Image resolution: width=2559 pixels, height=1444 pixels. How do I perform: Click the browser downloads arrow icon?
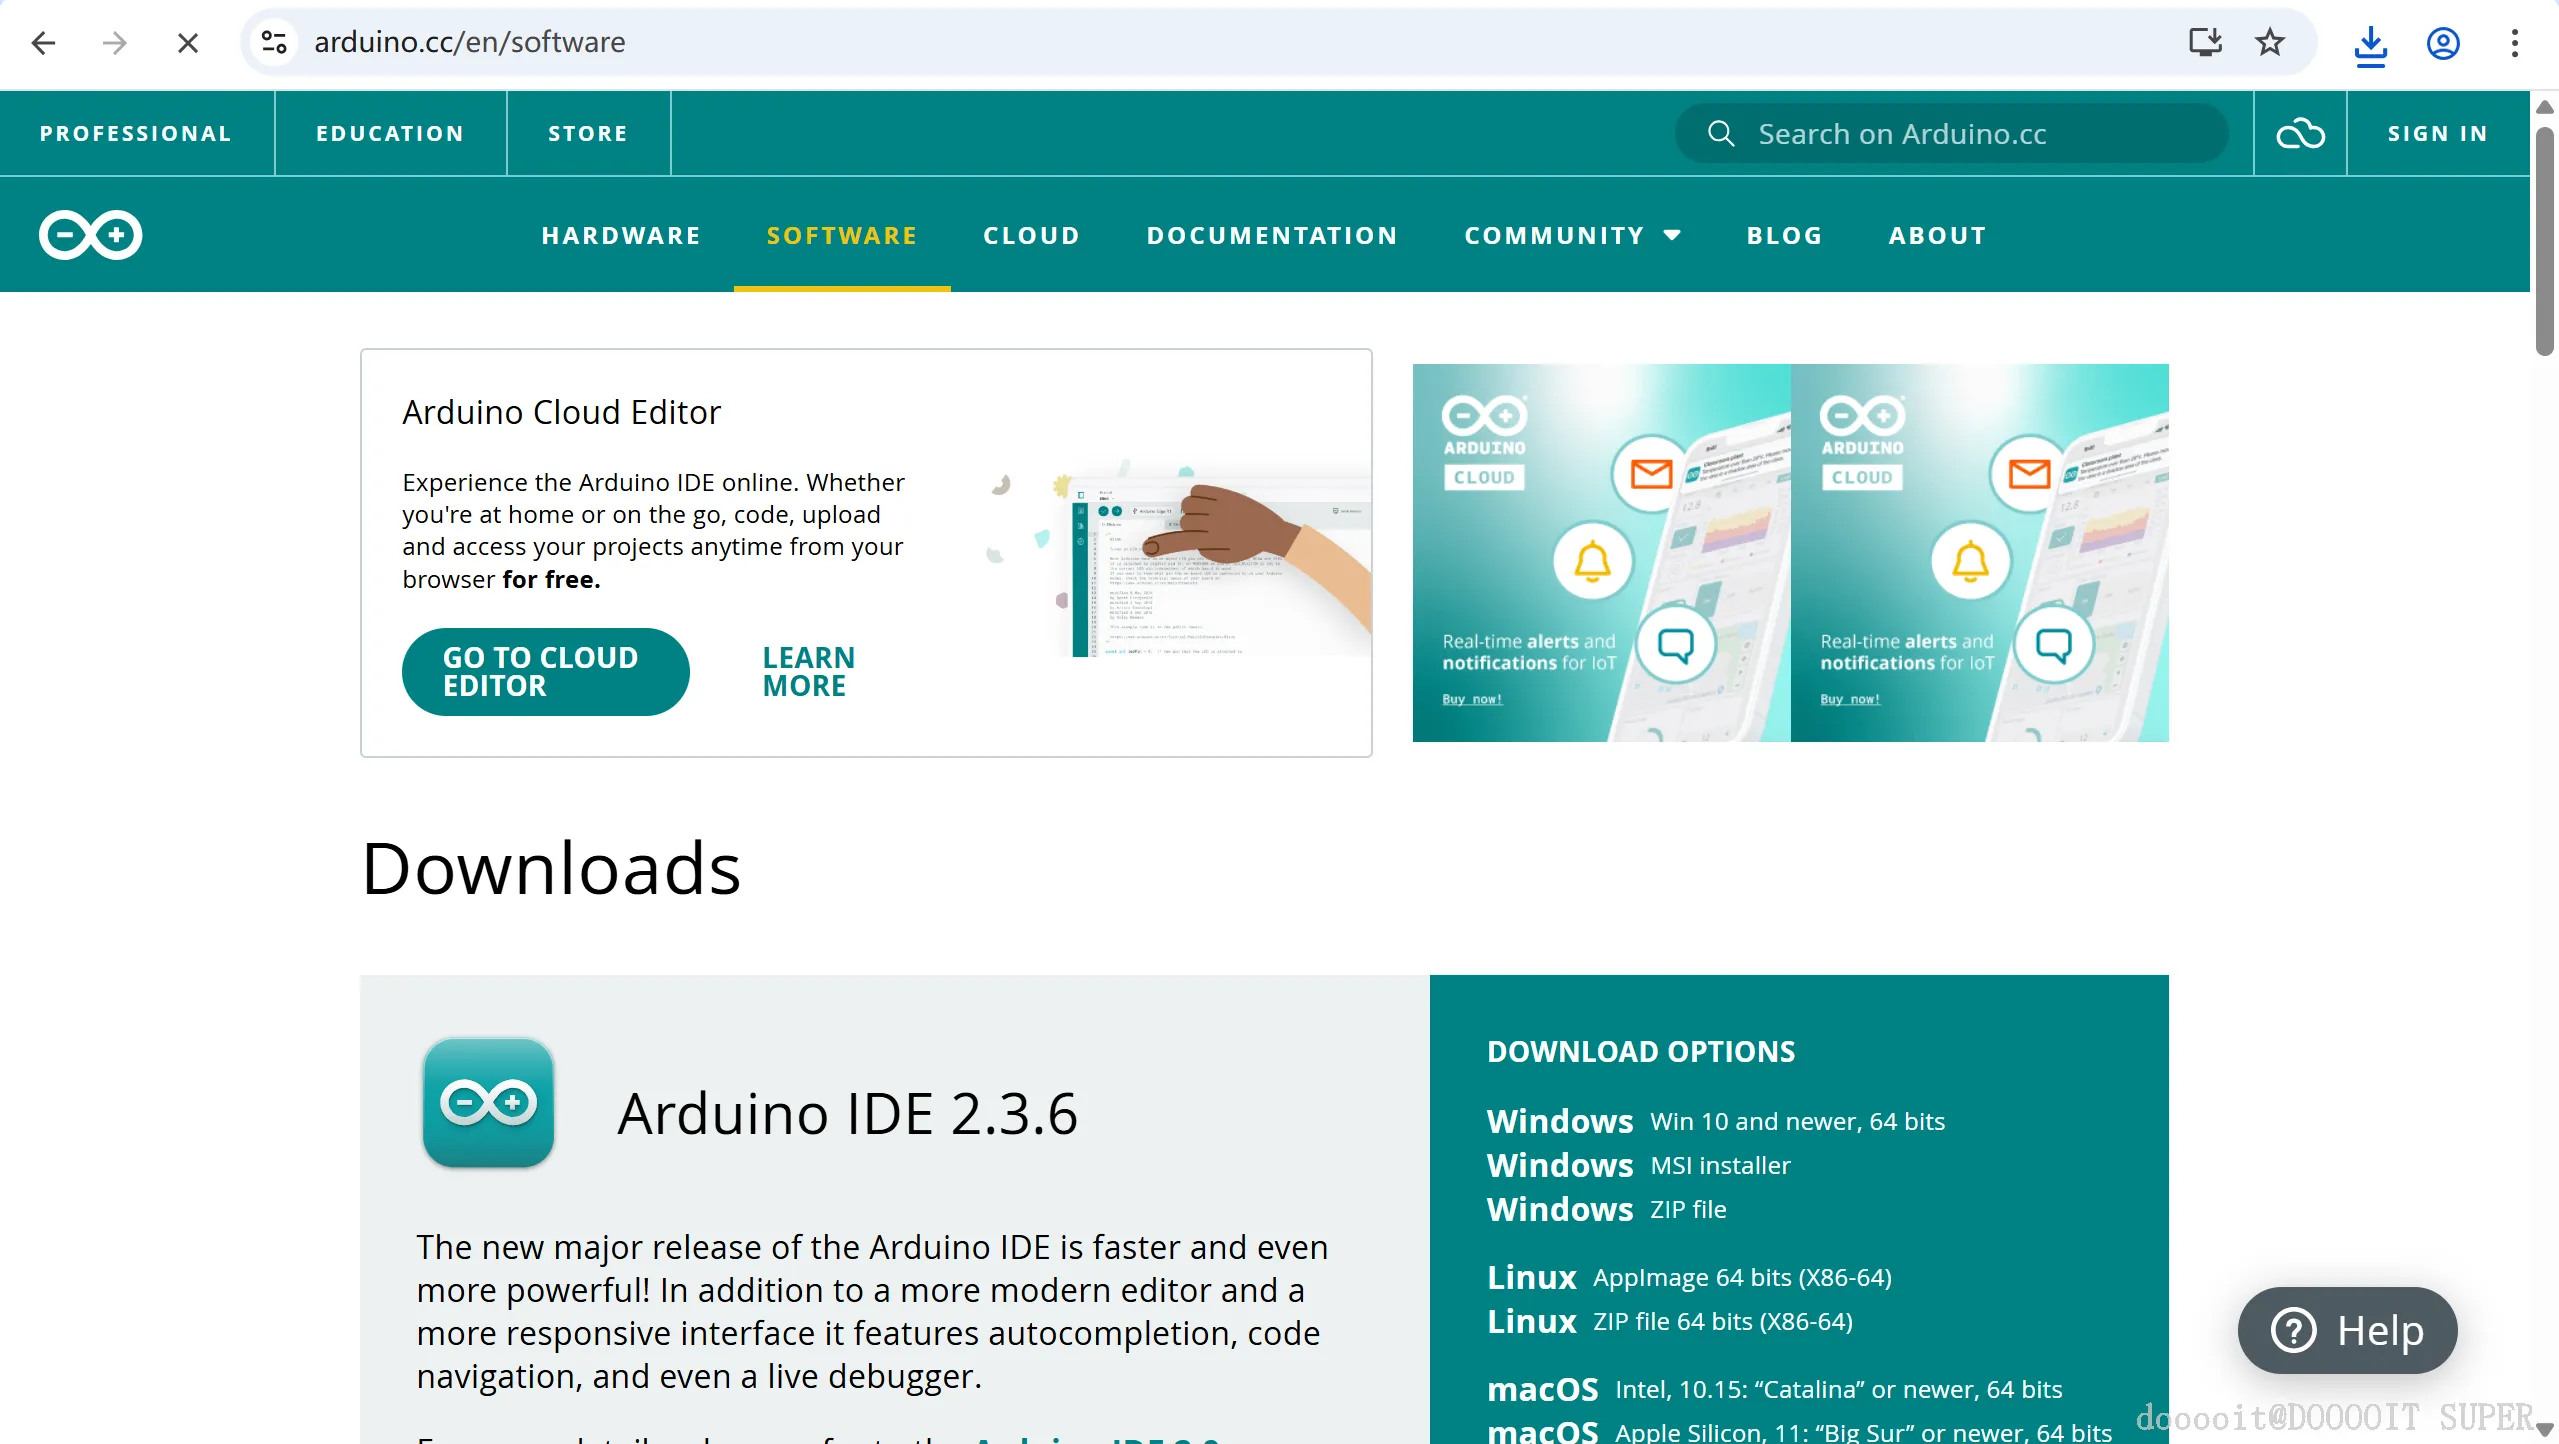pyautogui.click(x=2370, y=44)
